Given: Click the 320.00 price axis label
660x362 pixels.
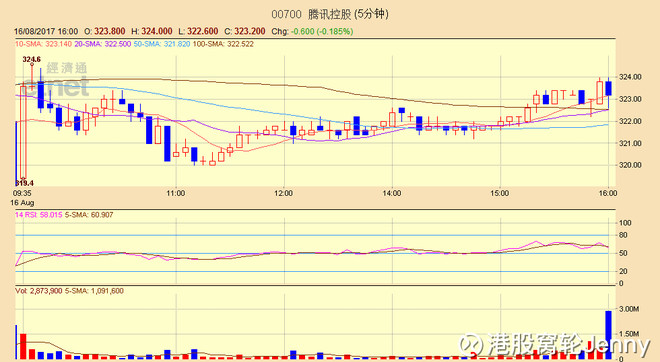Looking at the screenshot, I should [630, 165].
